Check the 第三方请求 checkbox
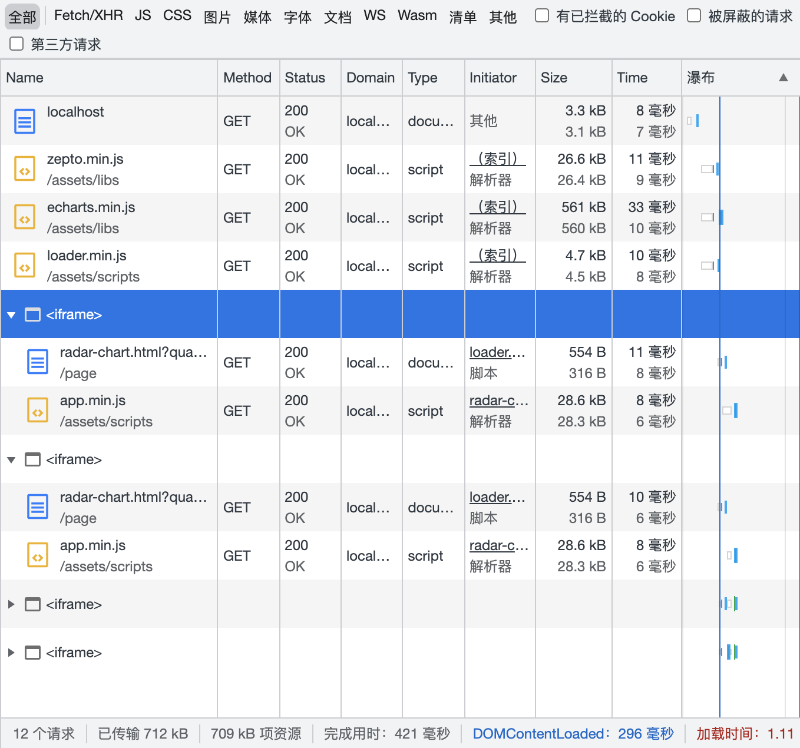The width and height of the screenshot is (800, 748). pyautogui.click(x=16, y=44)
